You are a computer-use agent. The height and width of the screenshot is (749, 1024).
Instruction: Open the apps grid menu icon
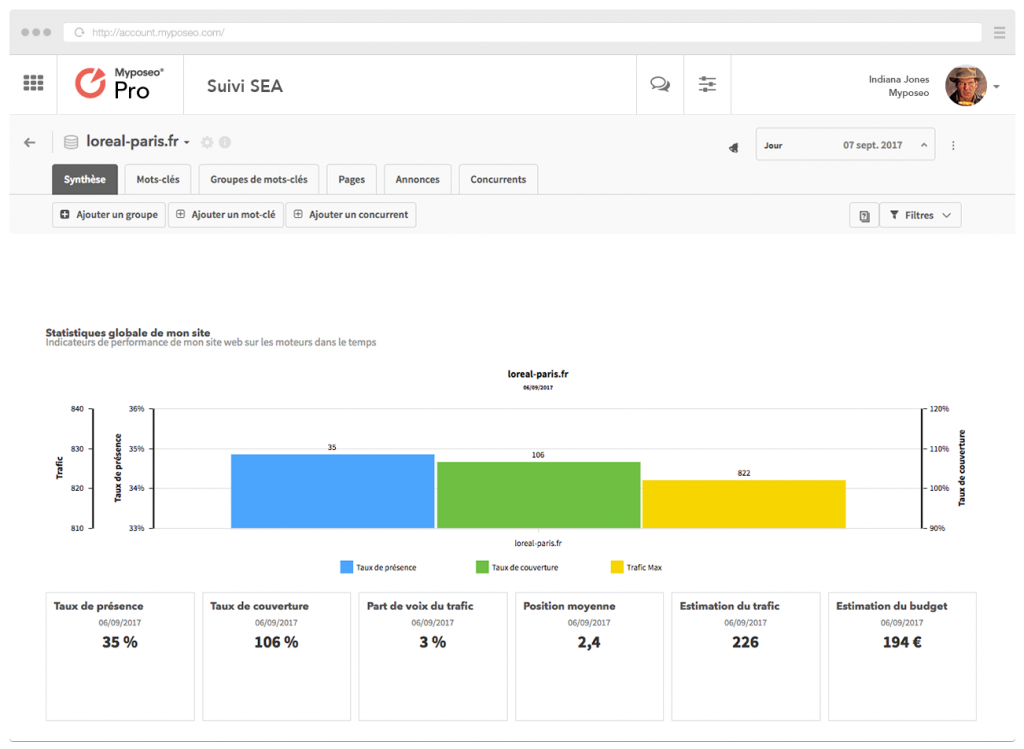(x=33, y=83)
